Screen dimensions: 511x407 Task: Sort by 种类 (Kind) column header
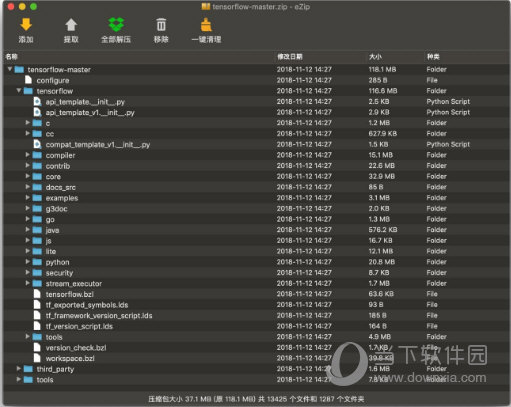click(433, 57)
